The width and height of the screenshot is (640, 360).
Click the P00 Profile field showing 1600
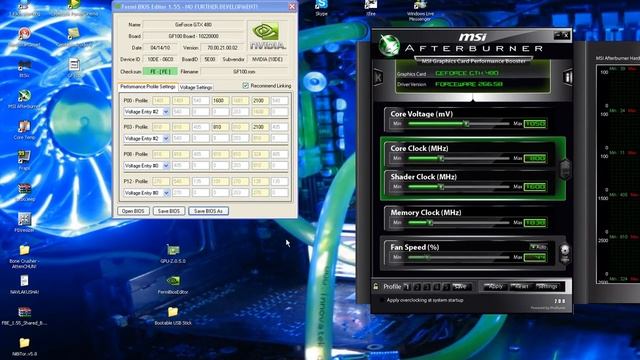(x=220, y=100)
